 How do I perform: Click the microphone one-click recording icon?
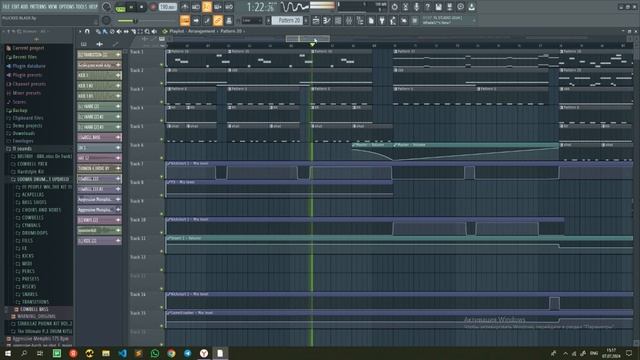pyautogui.click(x=416, y=7)
